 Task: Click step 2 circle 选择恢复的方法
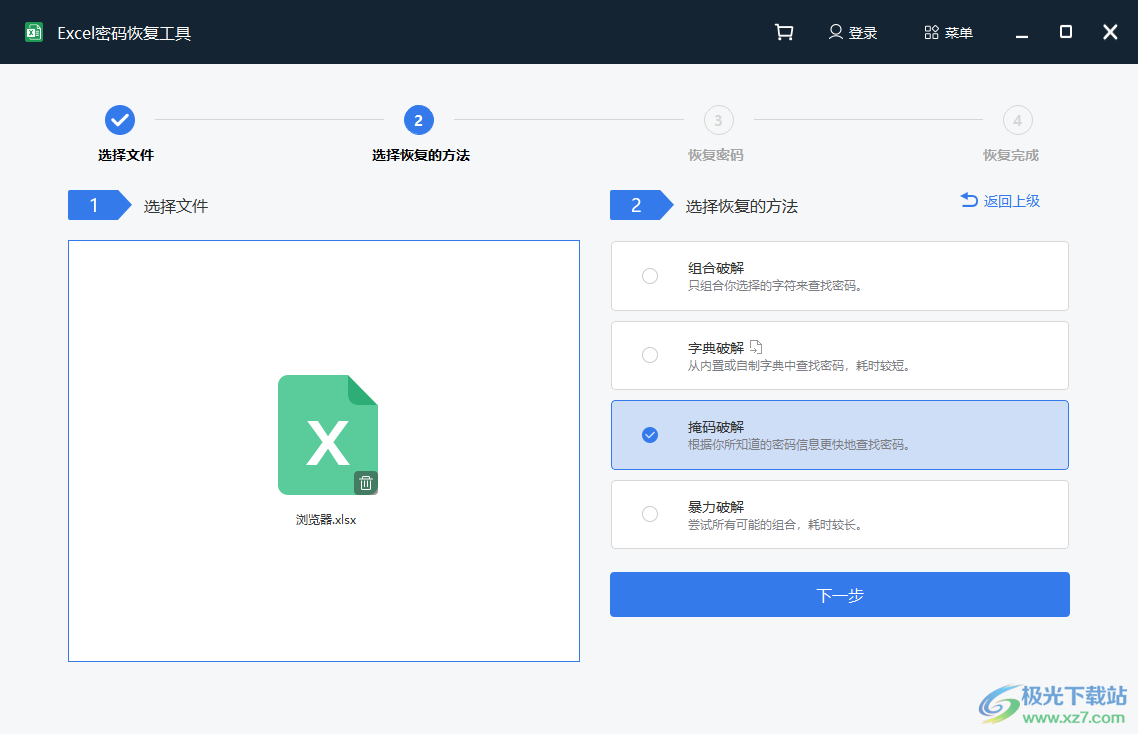tap(419, 119)
